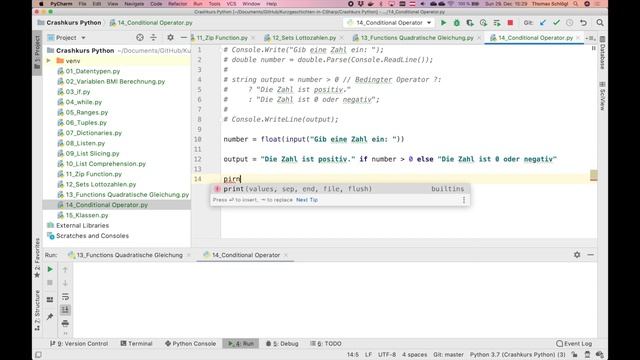This screenshot has width=640, height=360.
Task: Switch to 11_Zip Function.py tab
Action: coord(222,38)
